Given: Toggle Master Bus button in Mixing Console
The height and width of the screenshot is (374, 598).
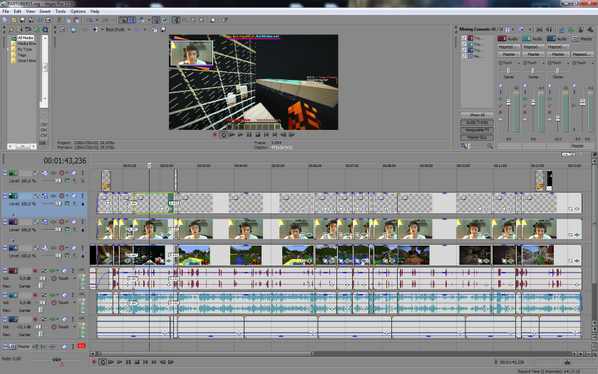Looking at the screenshot, I should click(x=477, y=137).
